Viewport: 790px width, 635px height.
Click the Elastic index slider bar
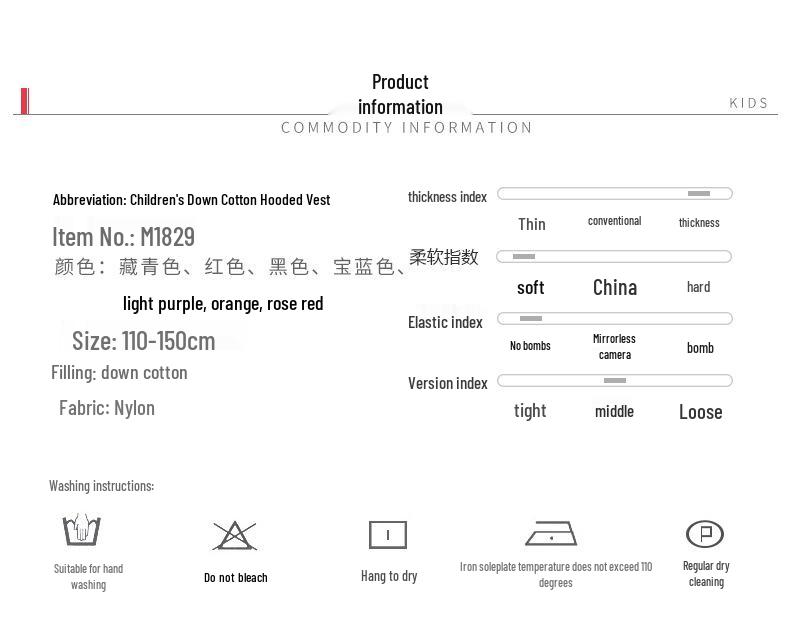615,319
